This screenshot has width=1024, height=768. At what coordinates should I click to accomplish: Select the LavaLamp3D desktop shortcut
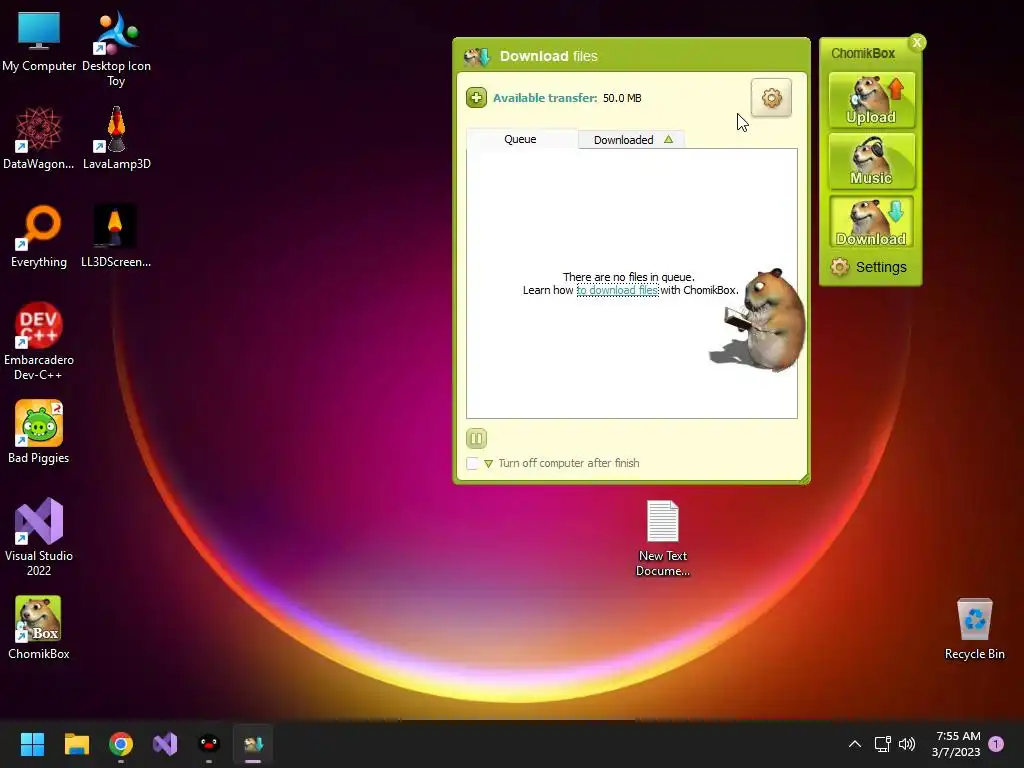(116, 138)
